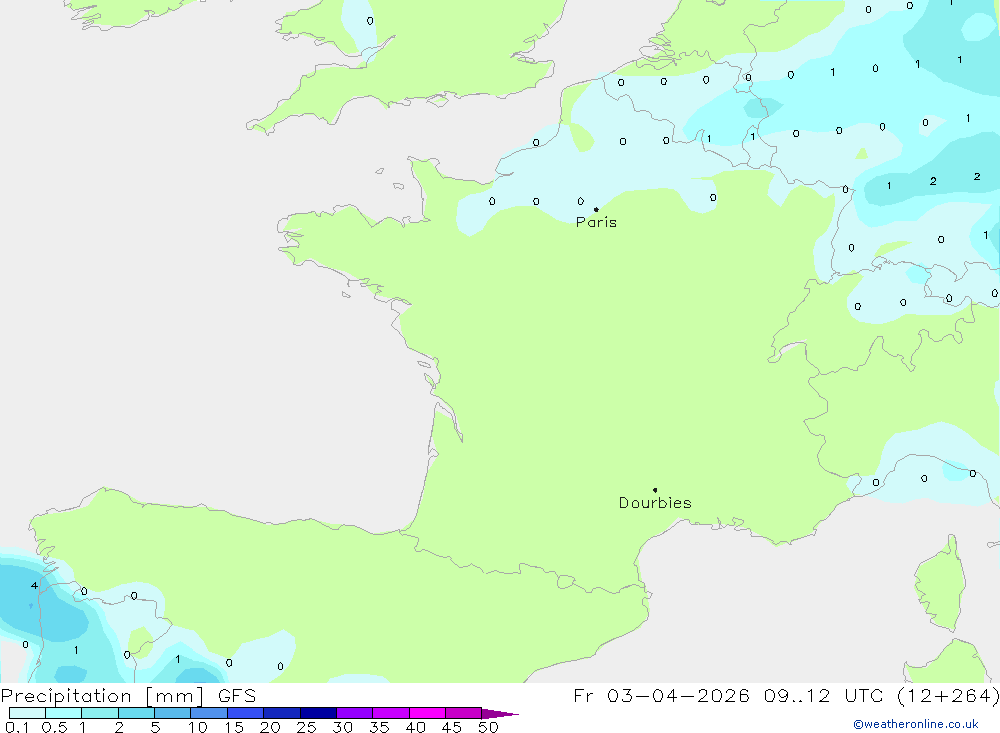This screenshot has height=733, width=1000.
Task: Click the '(12+264)' forecast offset text
Action: coord(948,695)
